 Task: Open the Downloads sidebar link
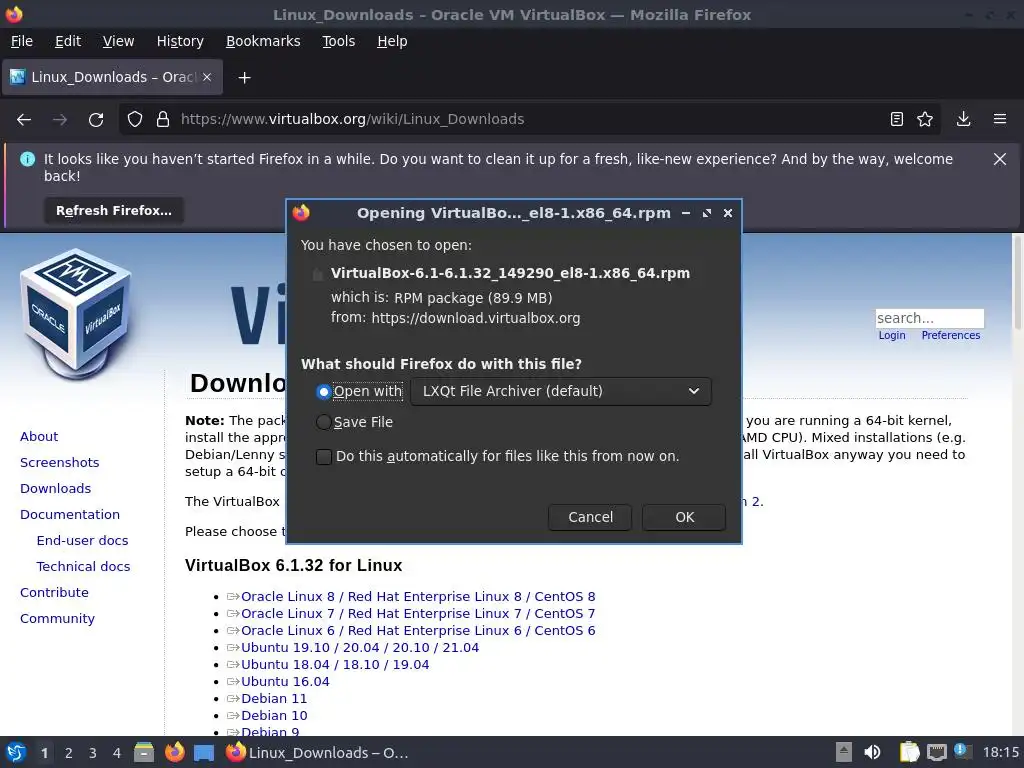(x=56, y=488)
